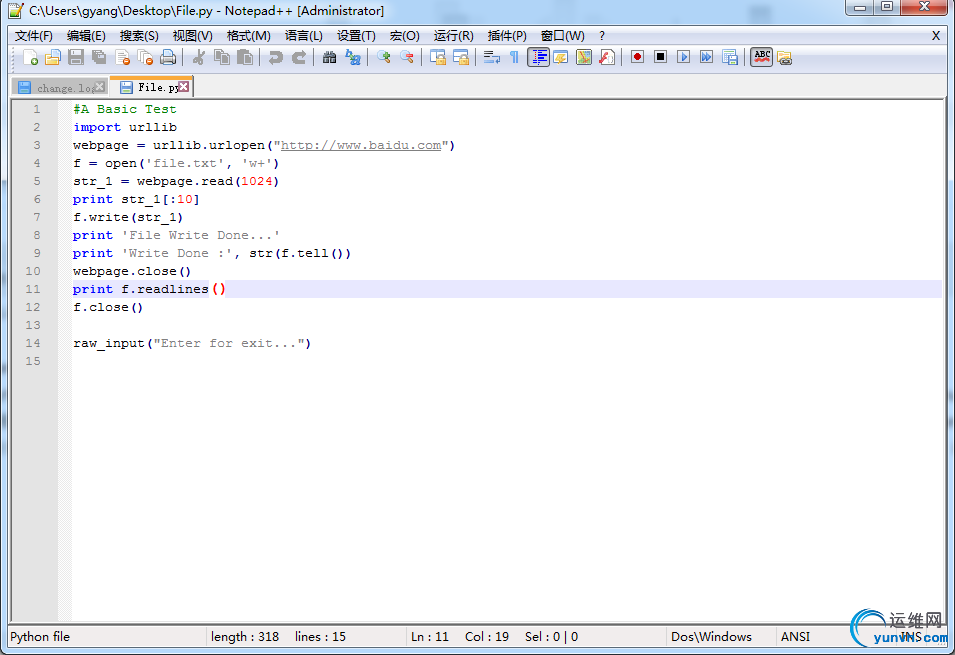The image size is (955, 655).
Task: Save the current recorded macro icon
Action: pos(730,58)
